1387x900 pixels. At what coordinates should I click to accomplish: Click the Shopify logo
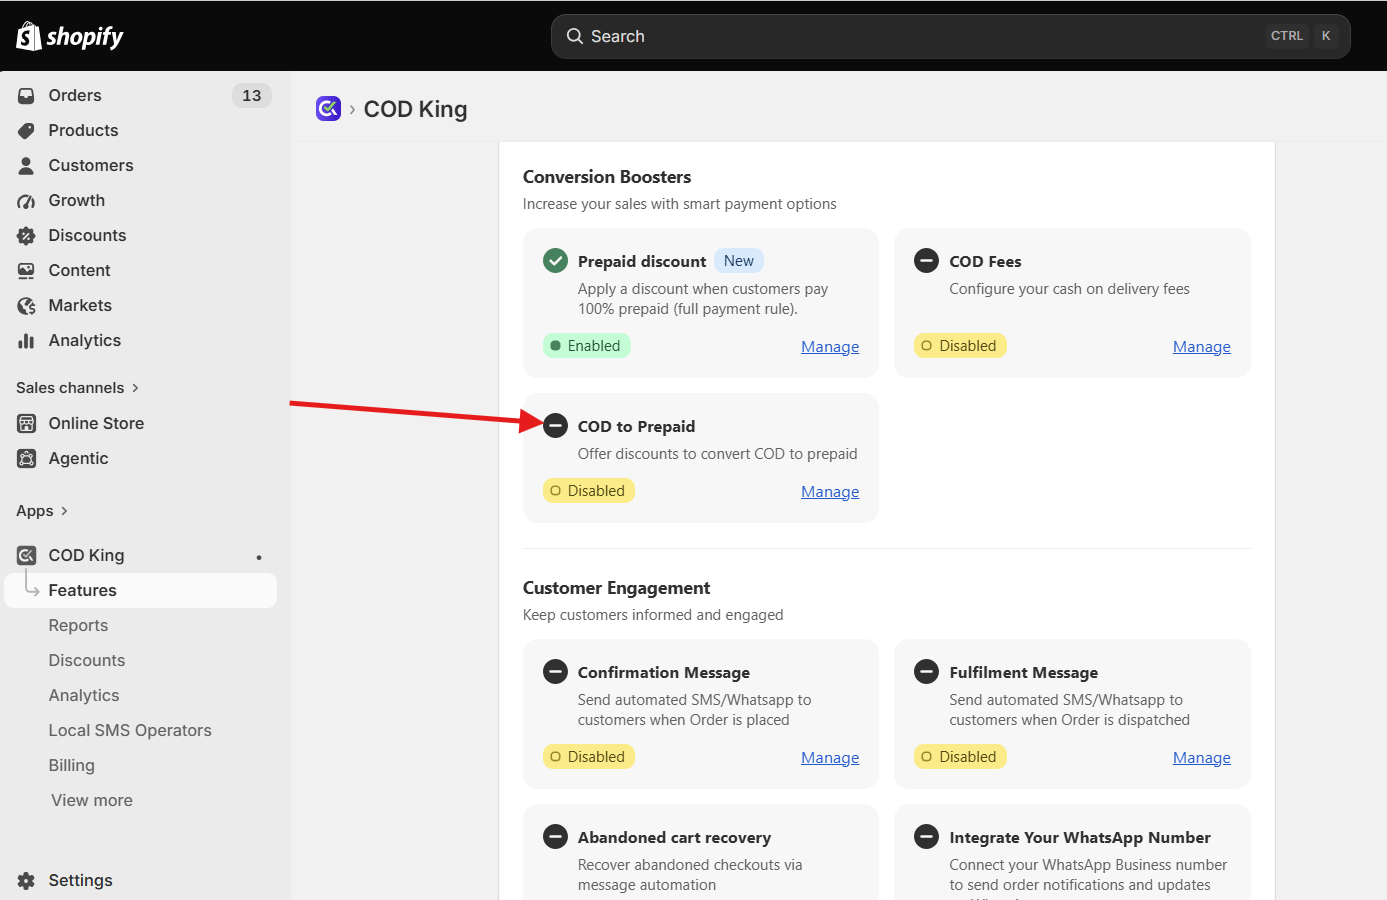point(70,37)
